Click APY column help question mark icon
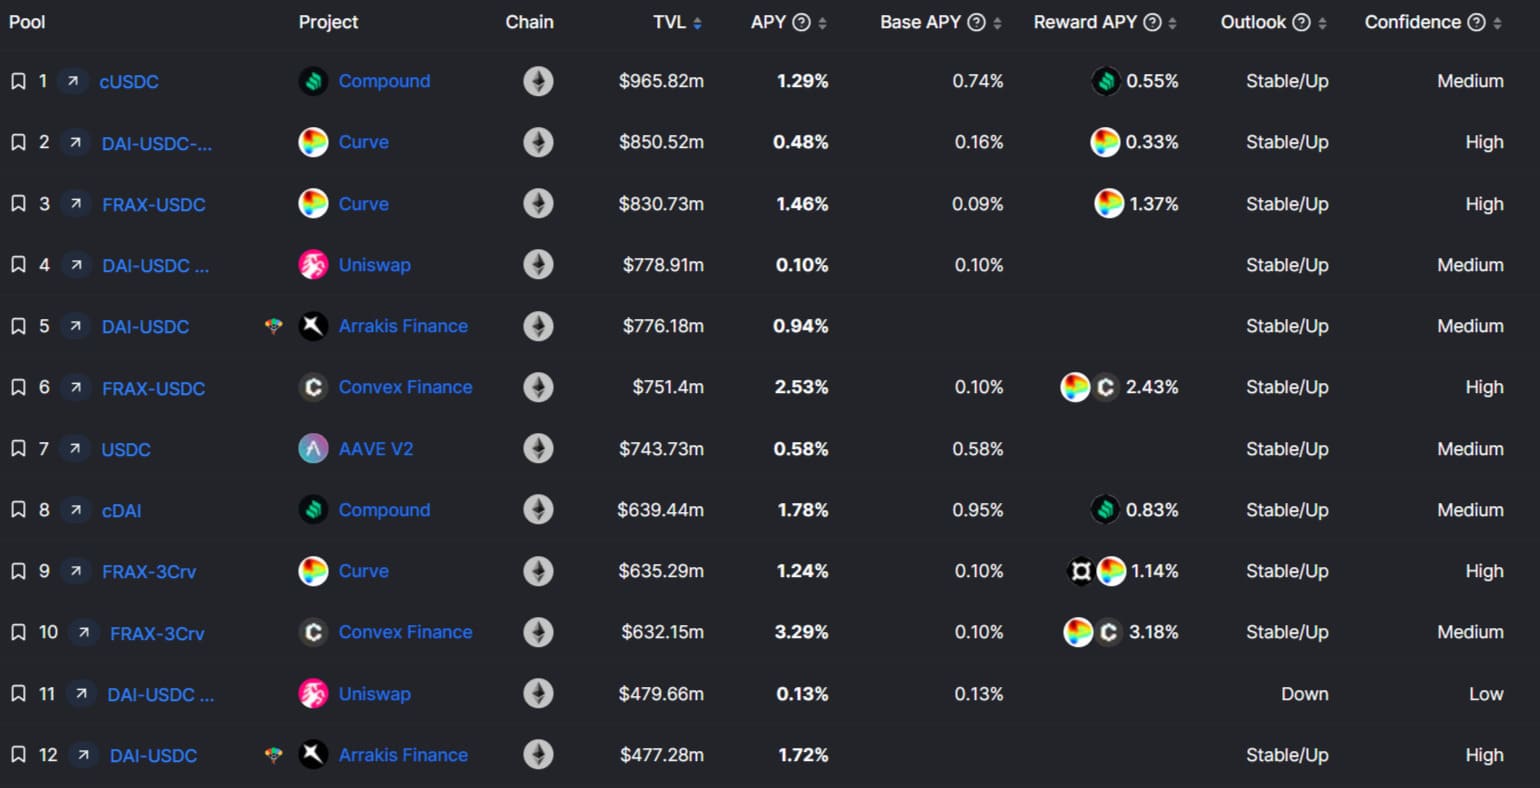The height and width of the screenshot is (788, 1540). coord(801,22)
